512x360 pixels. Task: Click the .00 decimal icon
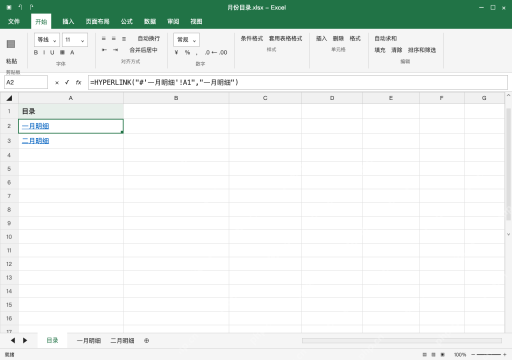pyautogui.click(x=223, y=52)
